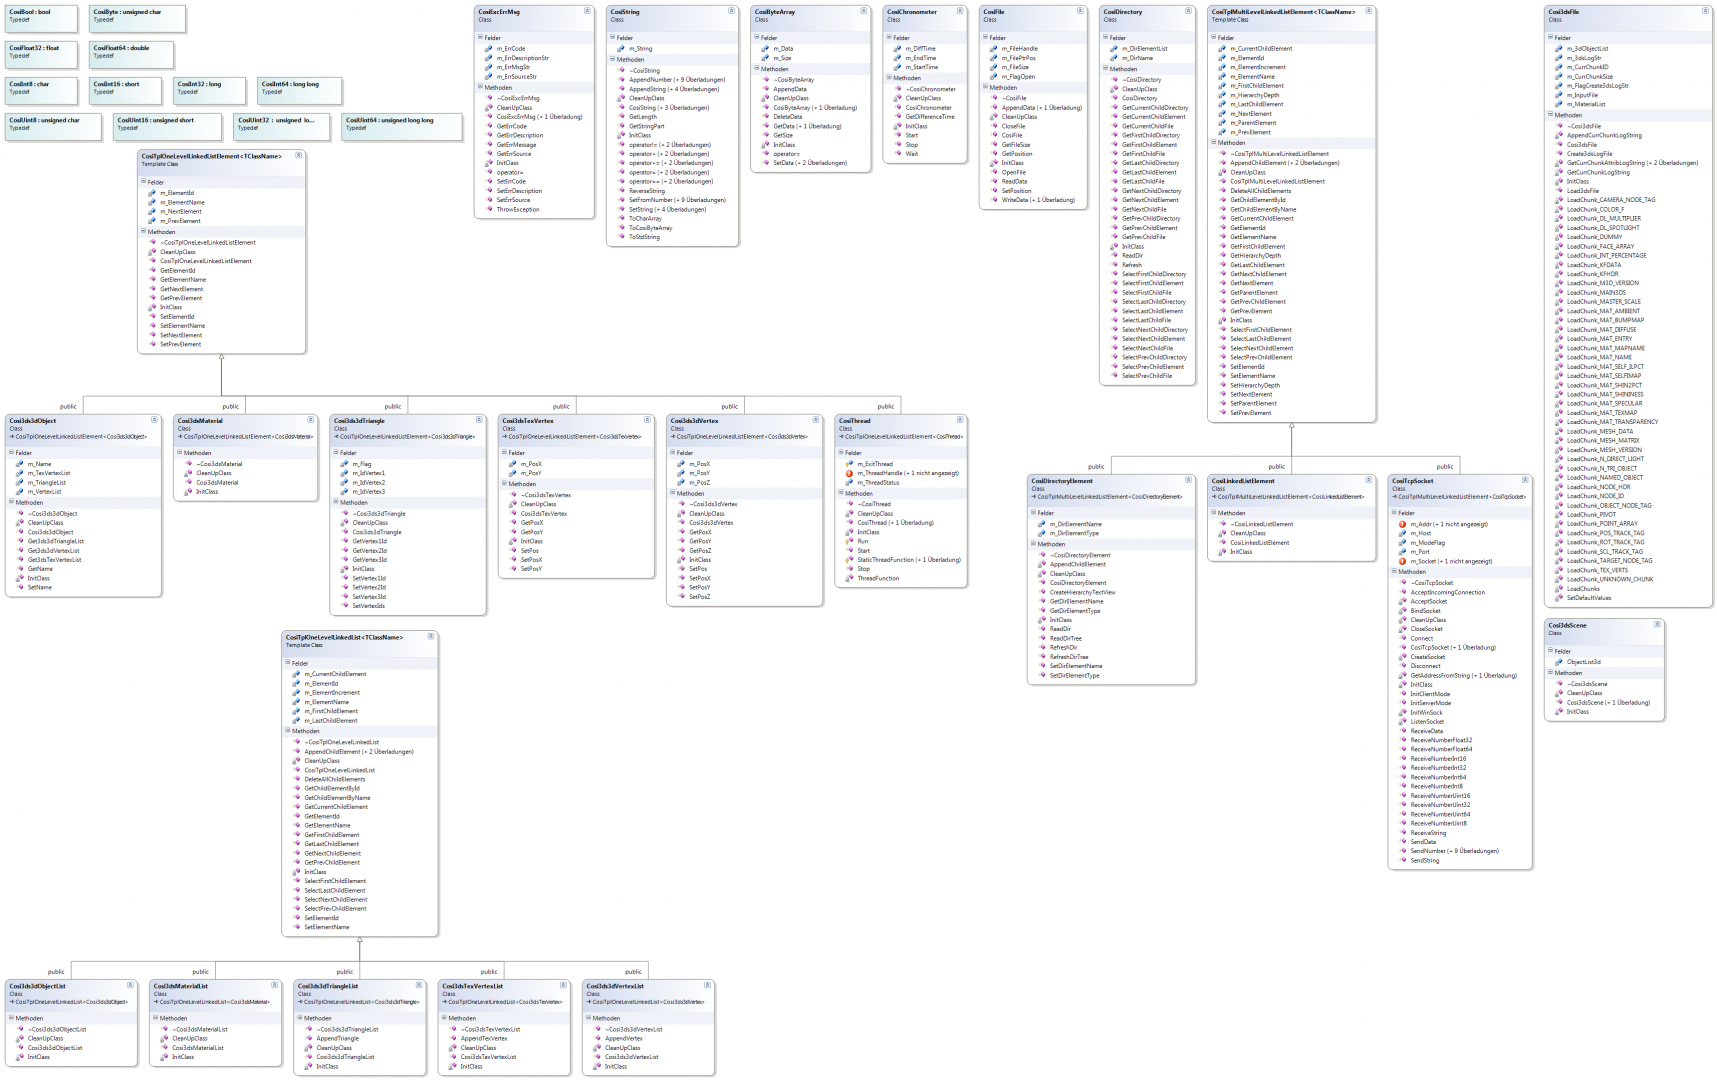
Task: Click method icon beside SetVertexIds in Cosi3ds3dTriangle
Action: [344, 606]
